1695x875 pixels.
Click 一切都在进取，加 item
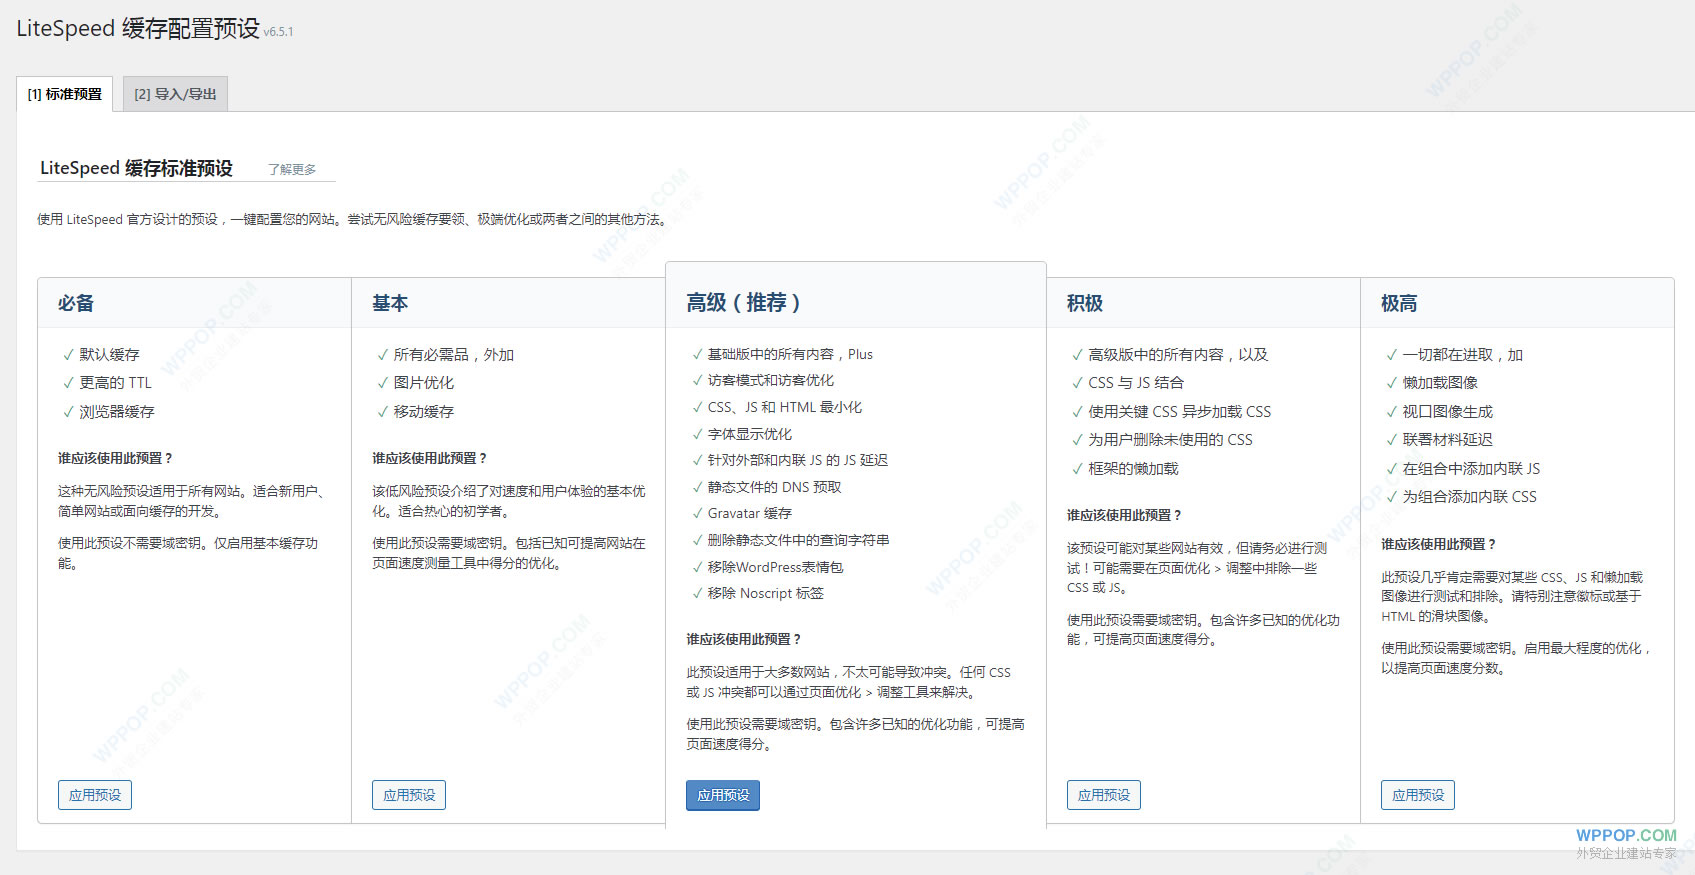pos(1462,355)
